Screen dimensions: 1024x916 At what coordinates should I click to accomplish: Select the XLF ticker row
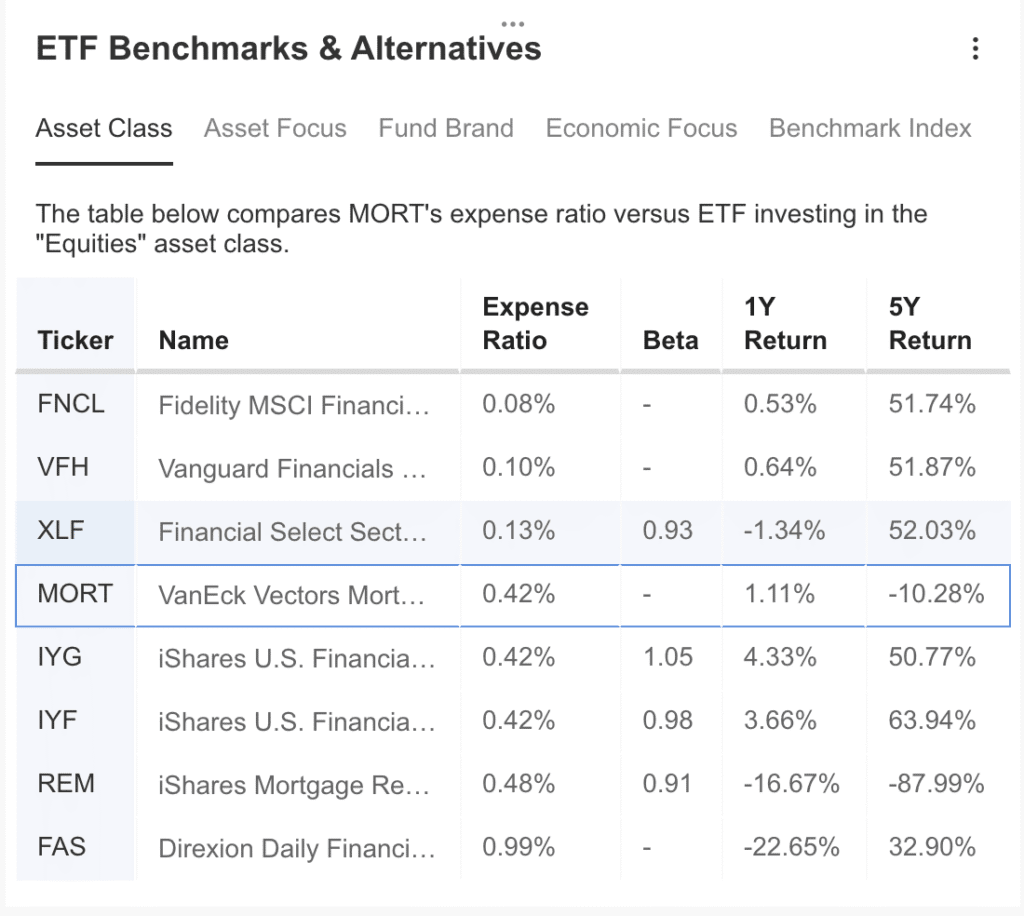[x=513, y=531]
